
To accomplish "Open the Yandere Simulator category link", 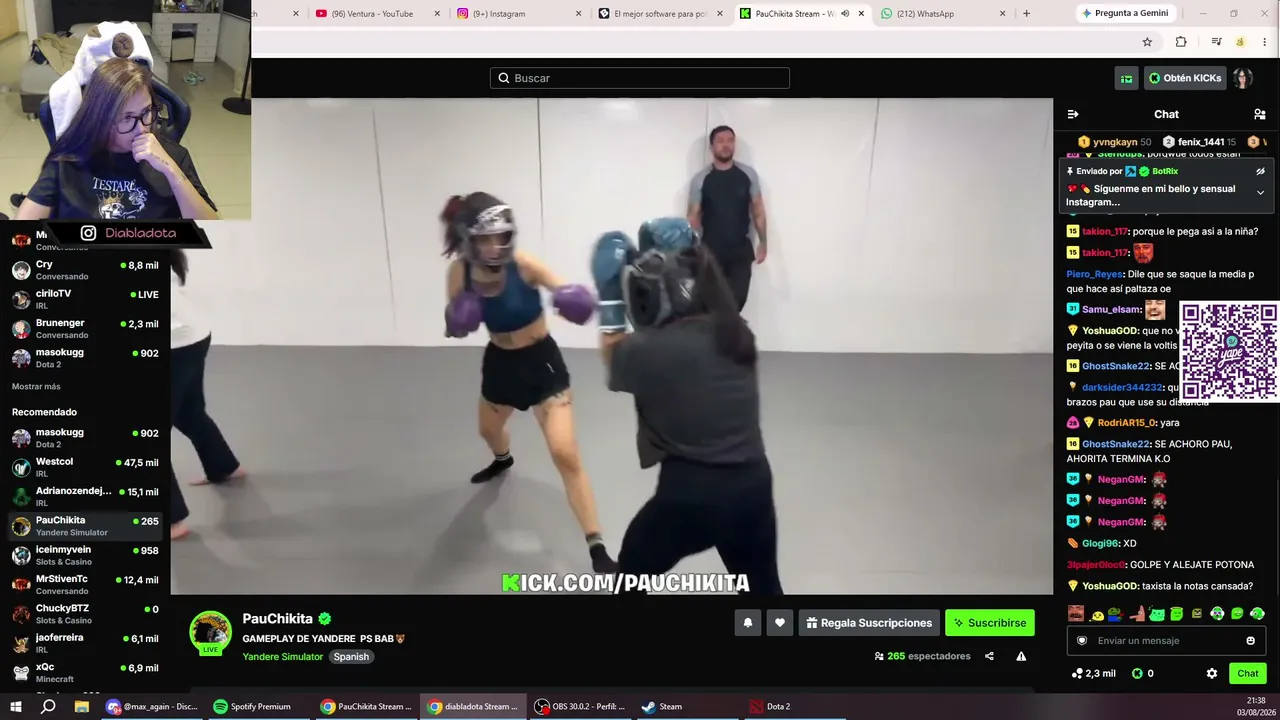I will pyautogui.click(x=282, y=657).
